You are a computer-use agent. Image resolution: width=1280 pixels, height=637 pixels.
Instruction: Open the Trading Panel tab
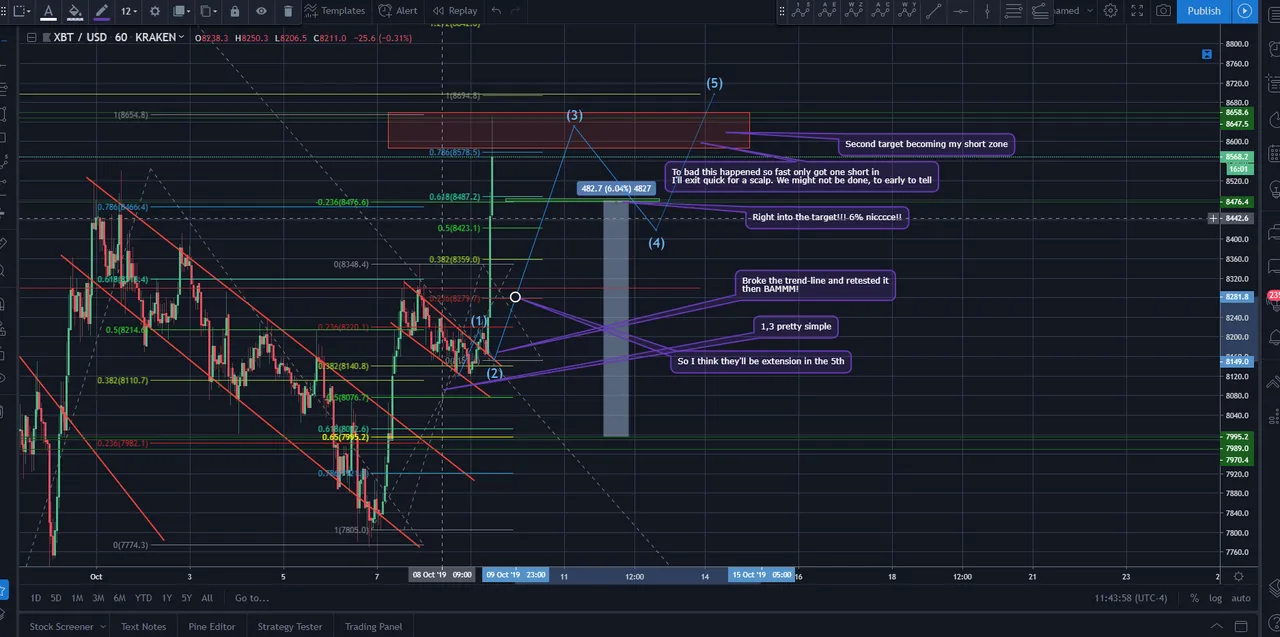coord(374,627)
